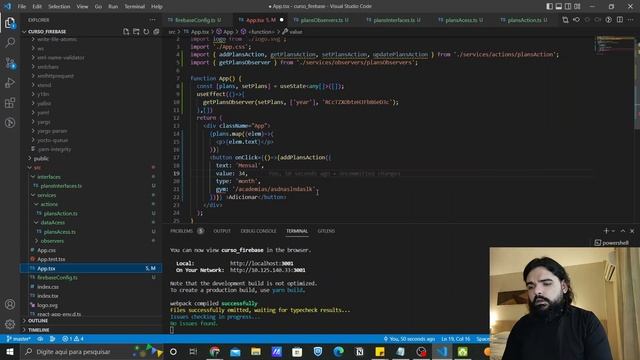Open App.test.tsx in Explorer
Viewport: 640px width, 360px height.
tap(51, 259)
